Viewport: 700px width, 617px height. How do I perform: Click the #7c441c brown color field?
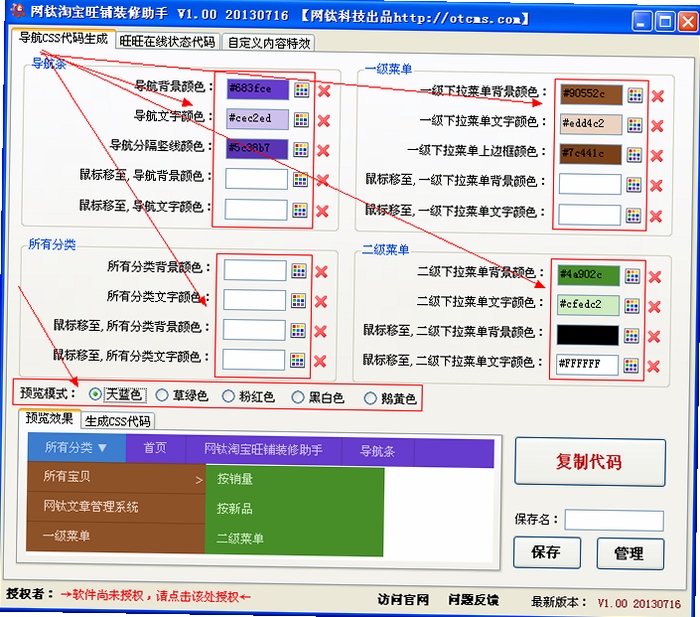(x=591, y=154)
